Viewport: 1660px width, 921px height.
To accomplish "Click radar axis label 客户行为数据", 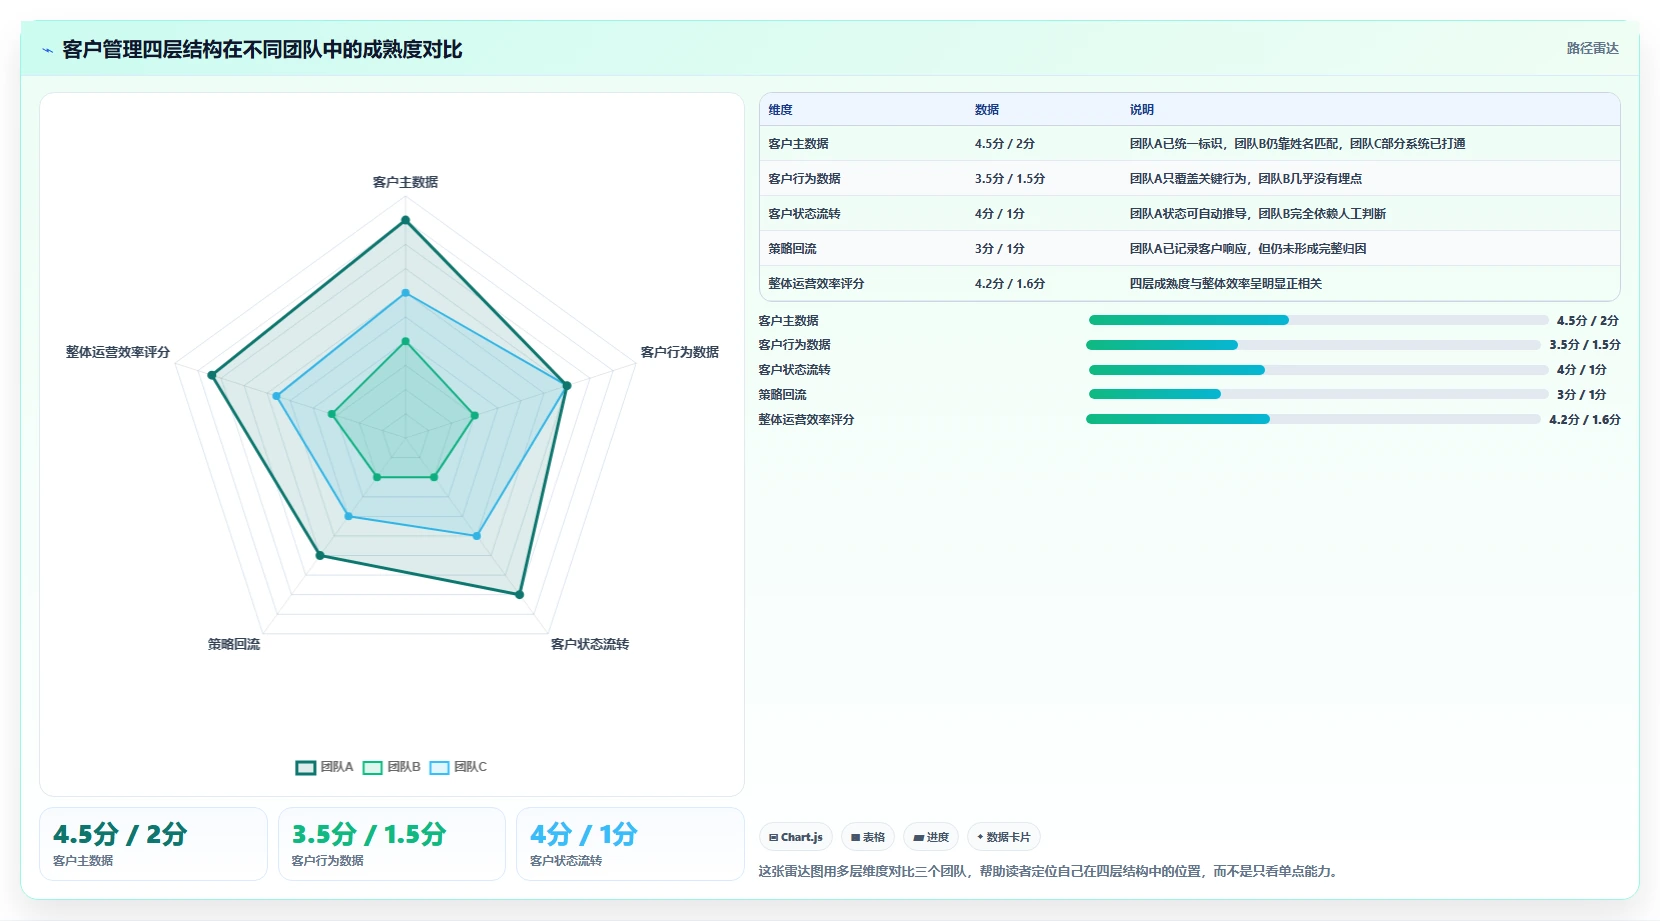I will pyautogui.click(x=680, y=352).
